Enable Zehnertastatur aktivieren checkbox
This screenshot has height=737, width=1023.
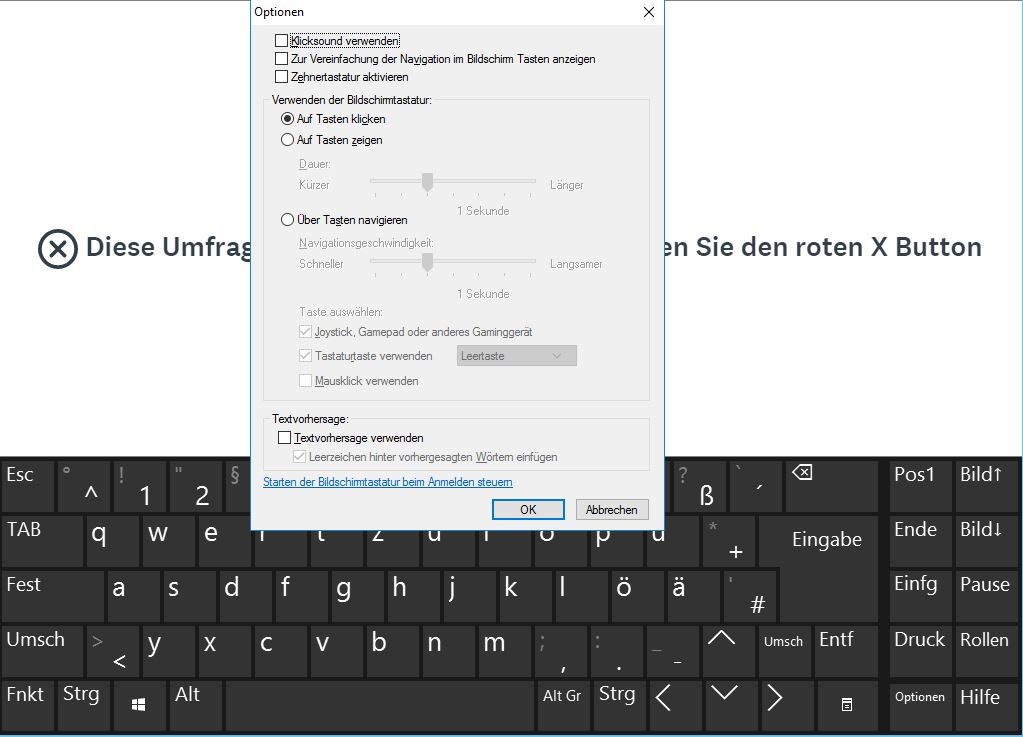coord(281,77)
